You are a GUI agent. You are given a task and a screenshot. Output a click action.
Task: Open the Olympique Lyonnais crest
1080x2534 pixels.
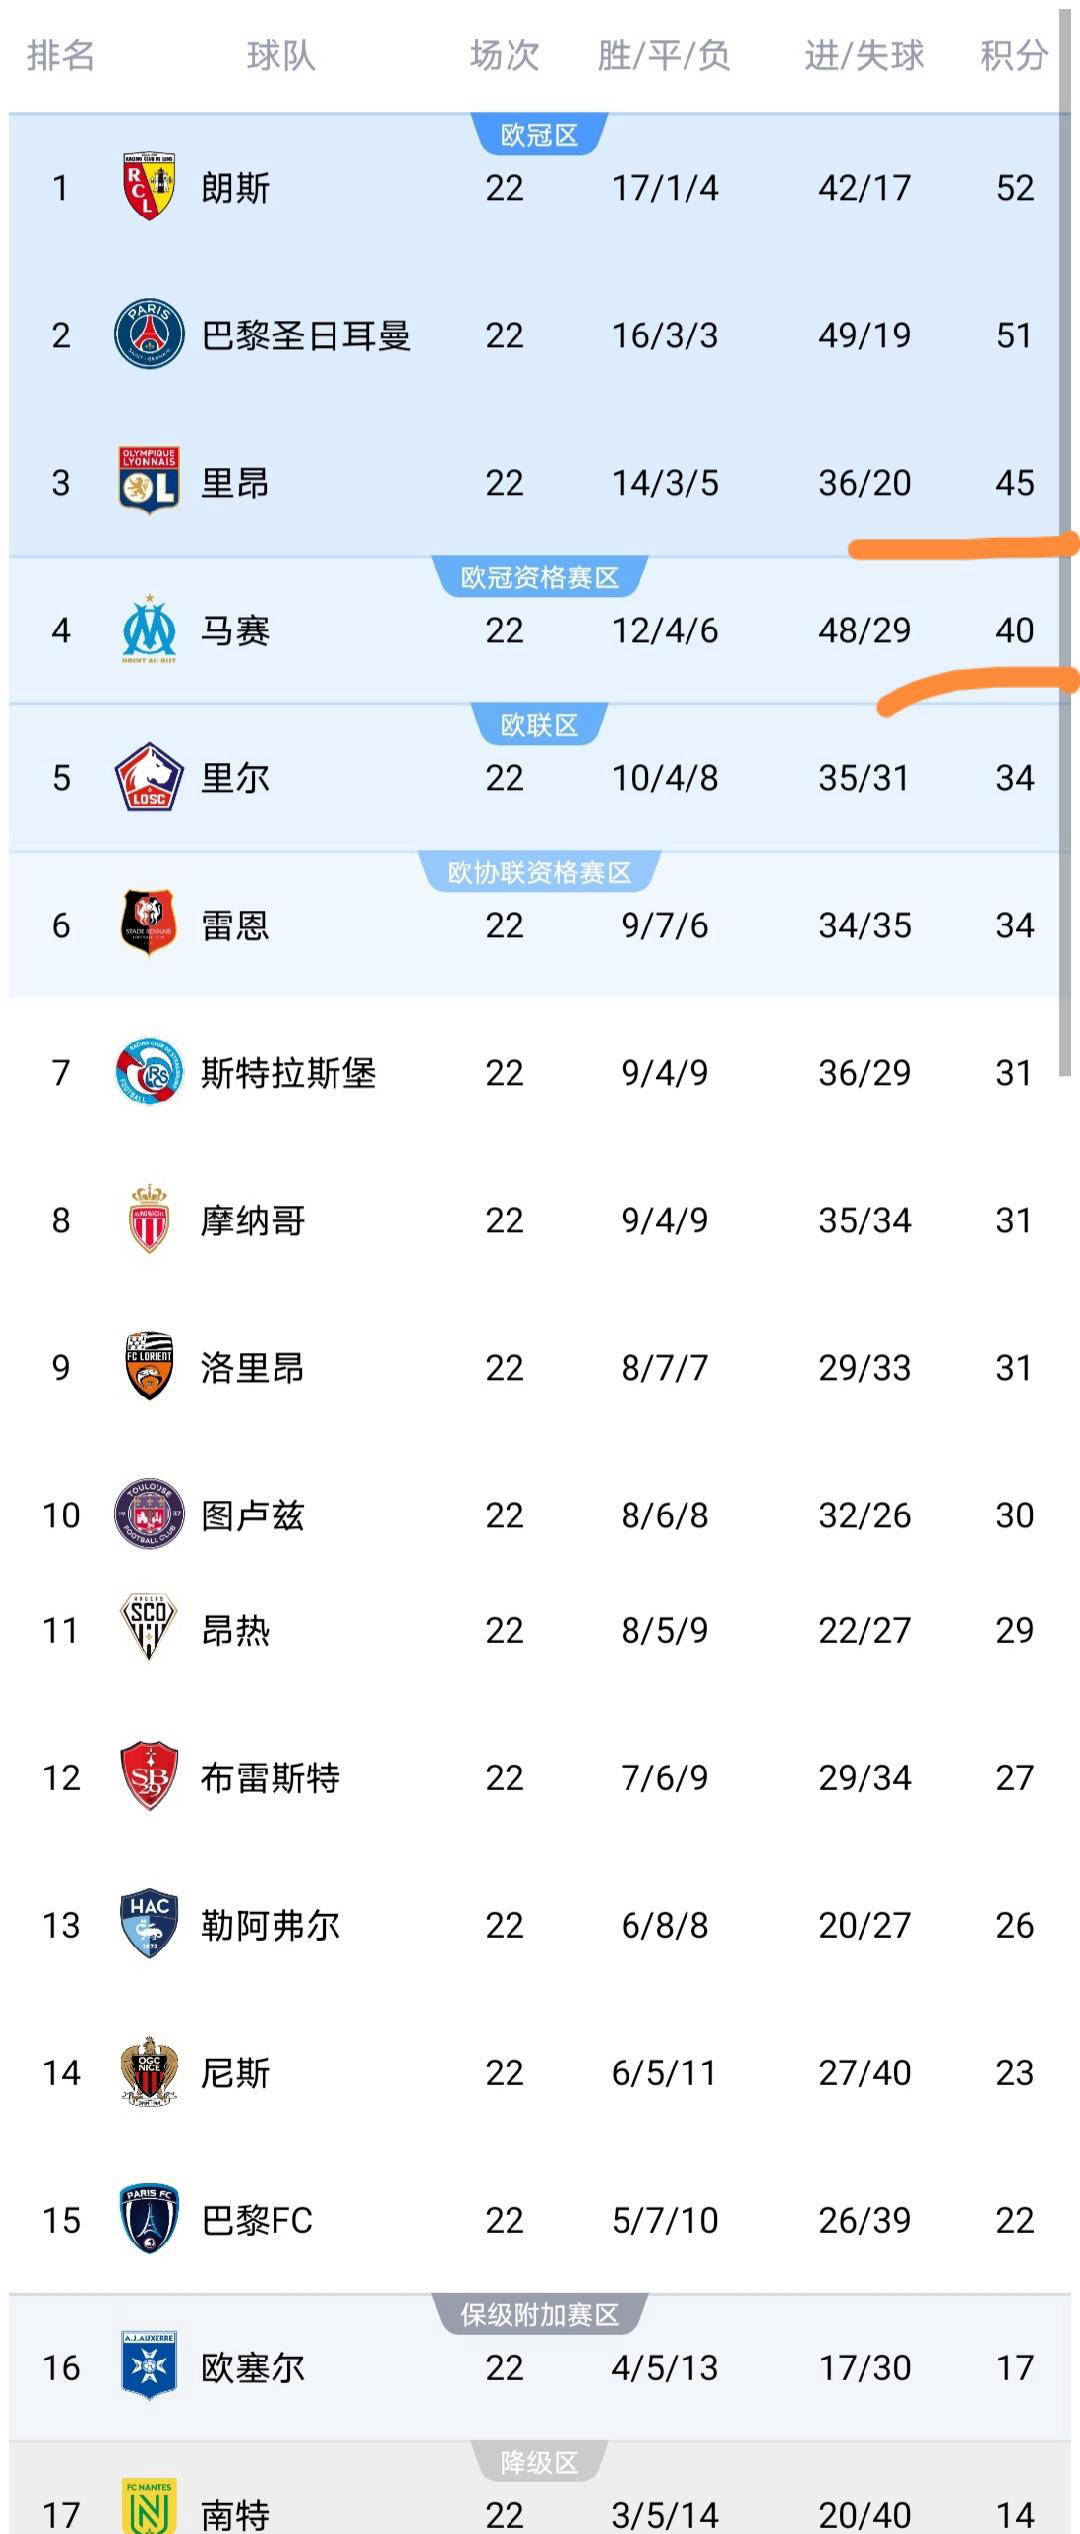(x=149, y=482)
